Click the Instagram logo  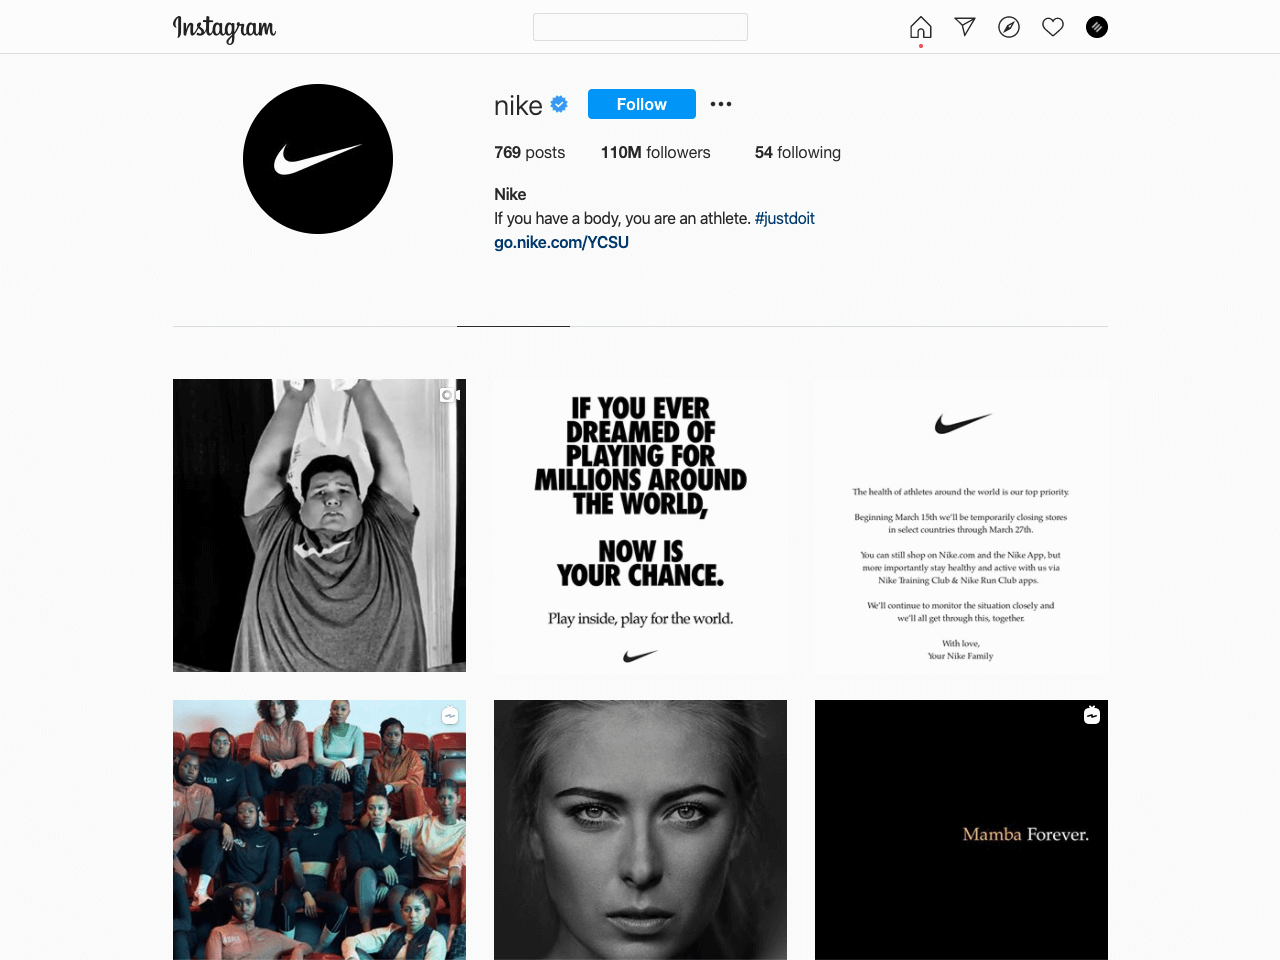pyautogui.click(x=224, y=28)
